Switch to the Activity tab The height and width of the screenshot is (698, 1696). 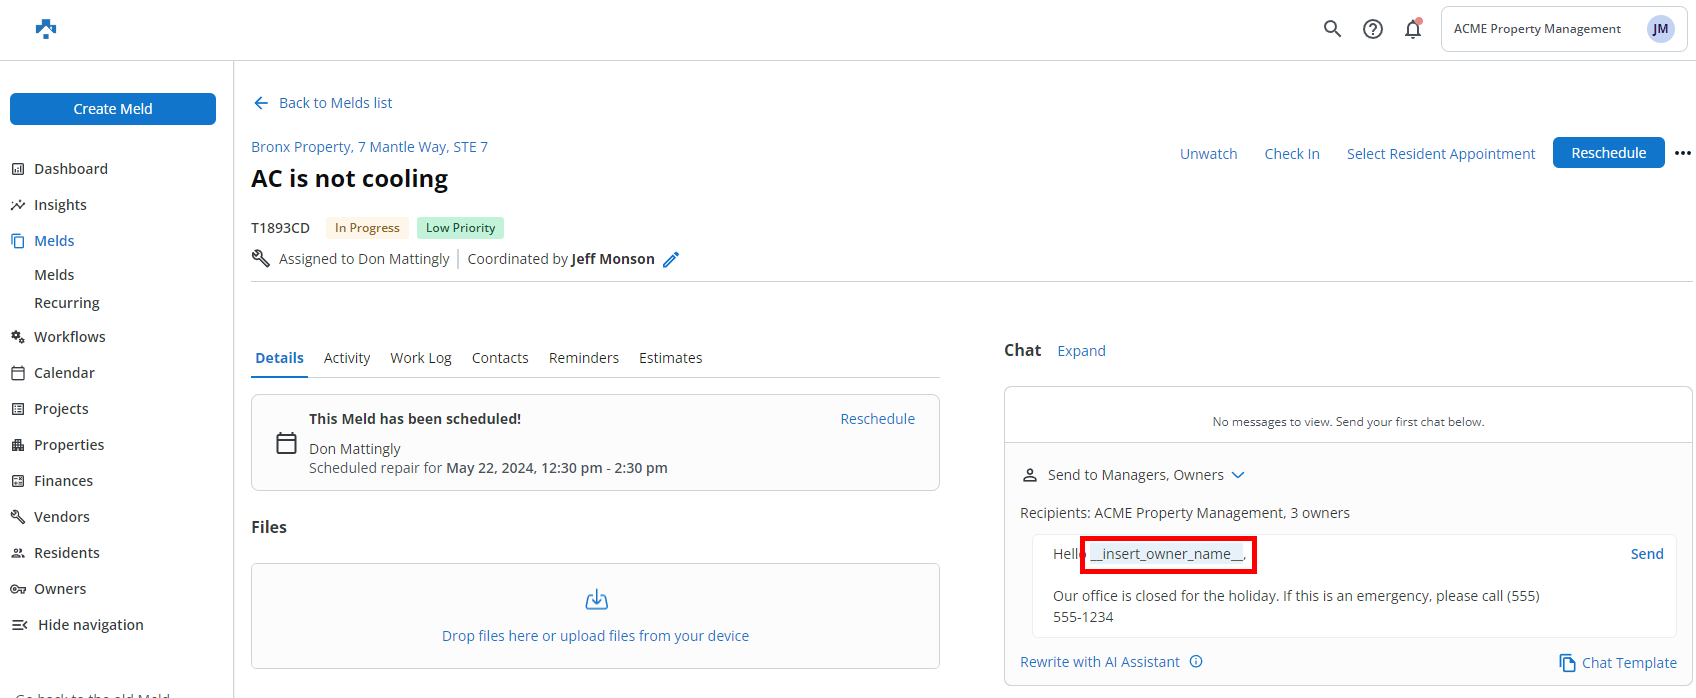[x=347, y=358]
